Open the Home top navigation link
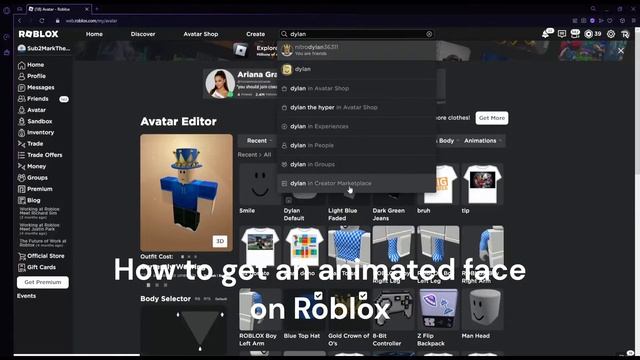Screen dimensions: 640x360 click(x=94, y=34)
